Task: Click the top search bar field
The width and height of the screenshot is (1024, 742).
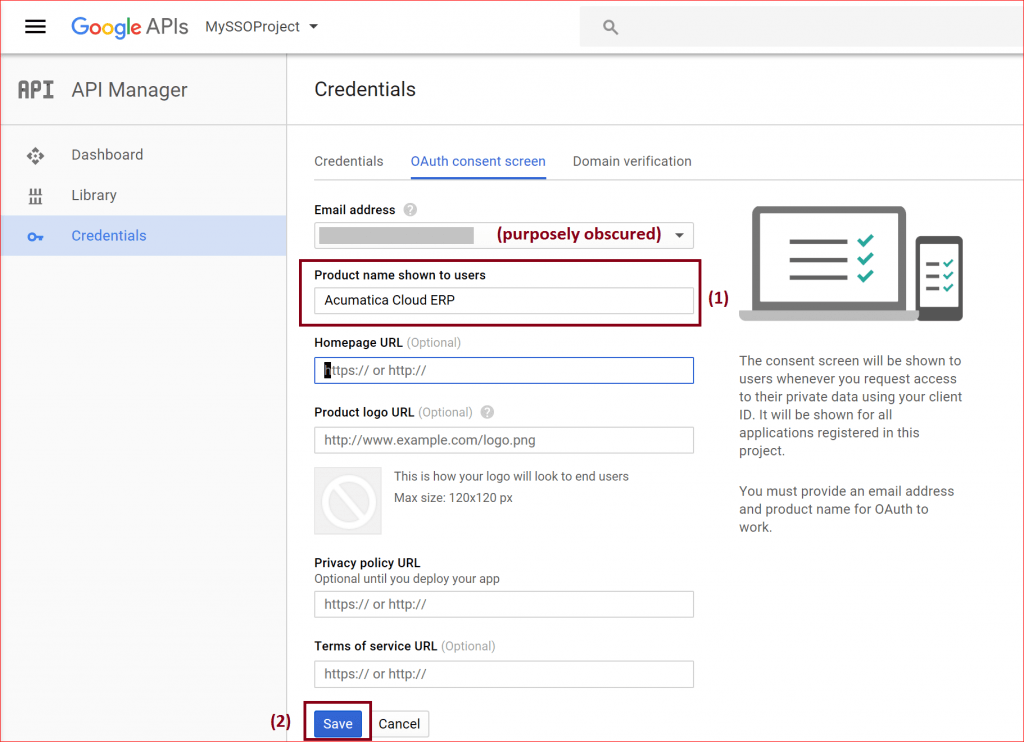Action: pos(801,27)
